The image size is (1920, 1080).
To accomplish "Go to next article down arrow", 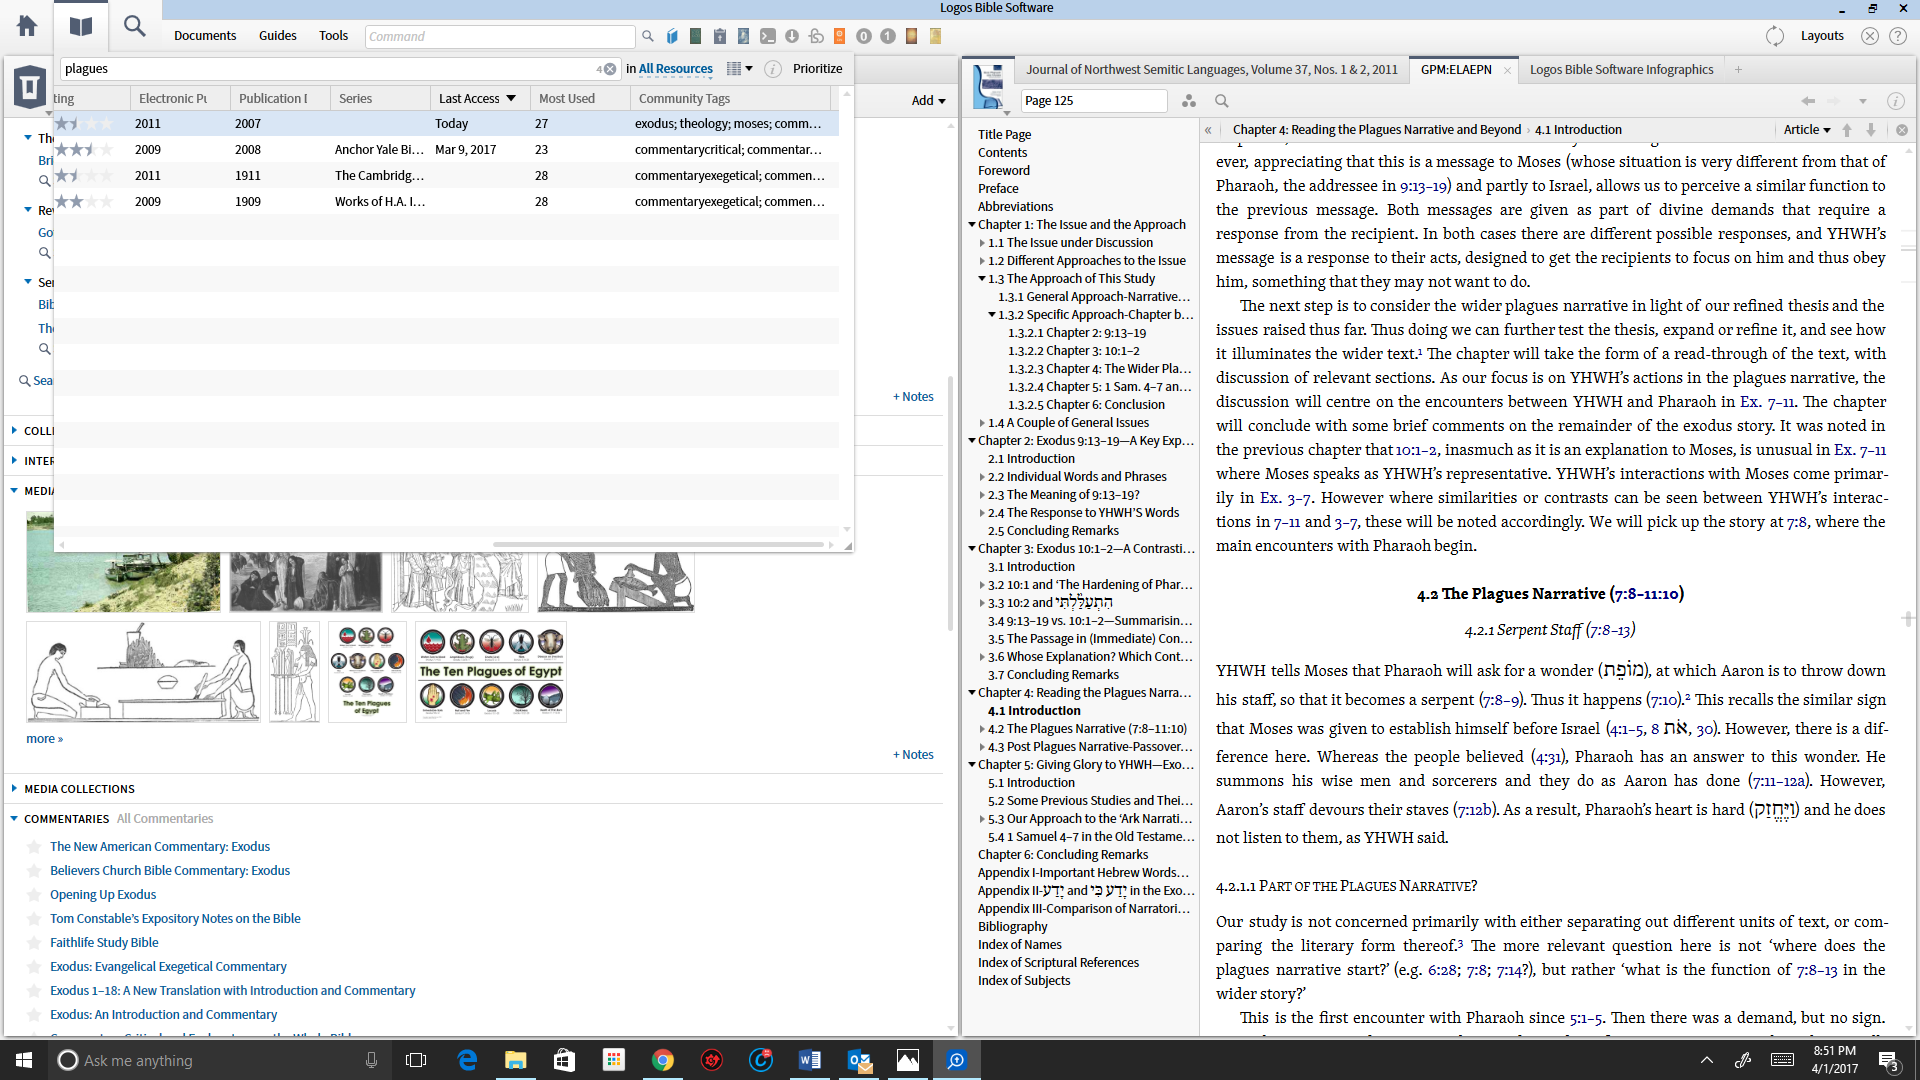I will [x=1871, y=130].
